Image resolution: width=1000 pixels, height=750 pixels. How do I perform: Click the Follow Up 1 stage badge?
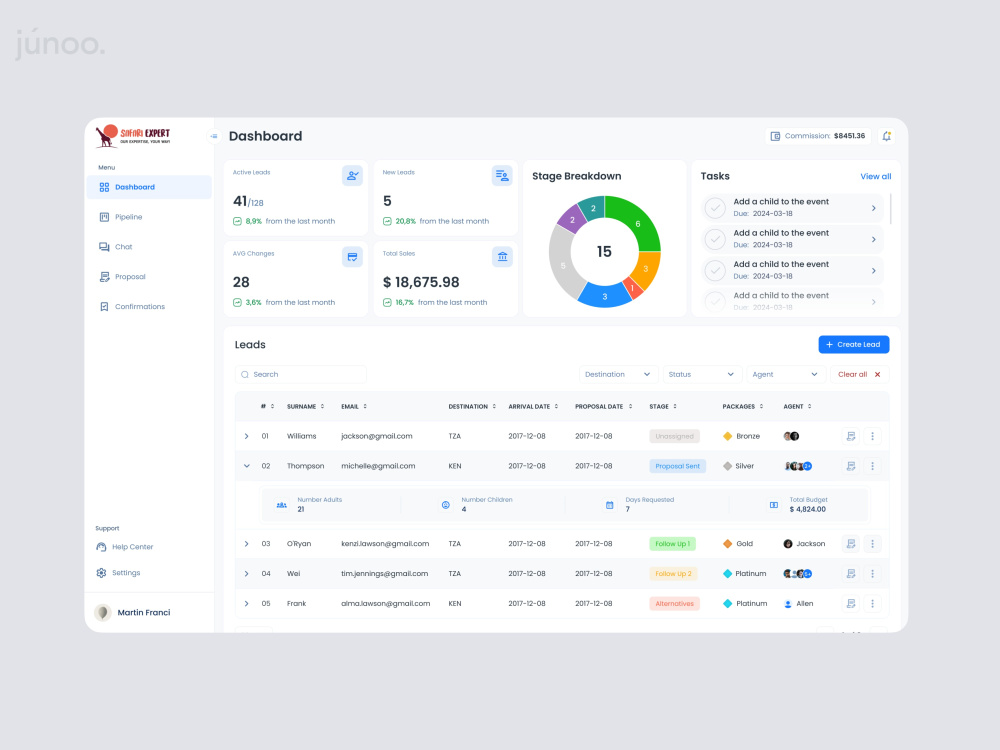click(x=672, y=544)
